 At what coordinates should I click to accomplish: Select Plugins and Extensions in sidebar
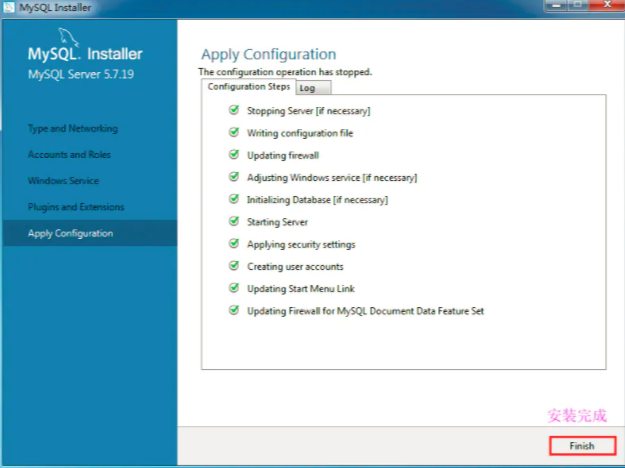[x=76, y=207]
